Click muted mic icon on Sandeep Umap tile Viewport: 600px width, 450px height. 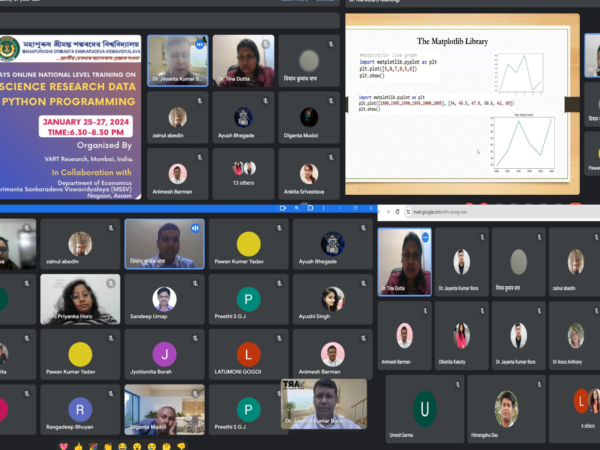pos(195,284)
